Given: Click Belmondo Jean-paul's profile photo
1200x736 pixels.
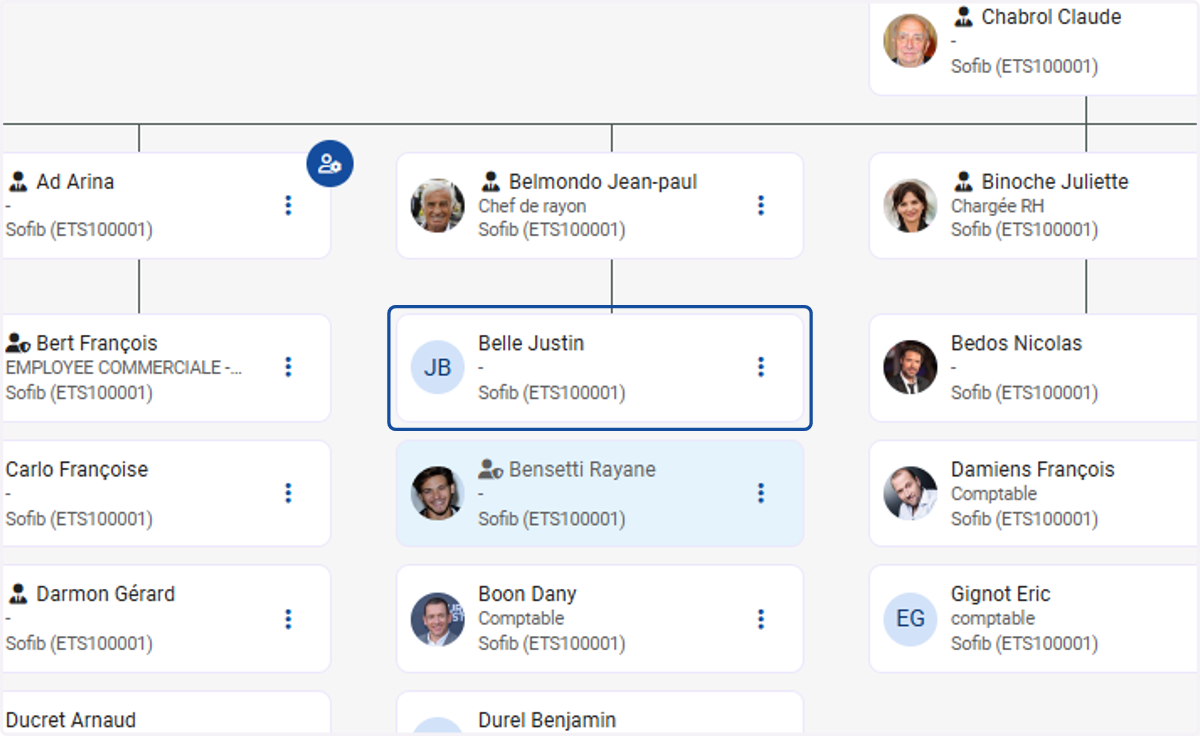Looking at the screenshot, I should click(438, 206).
